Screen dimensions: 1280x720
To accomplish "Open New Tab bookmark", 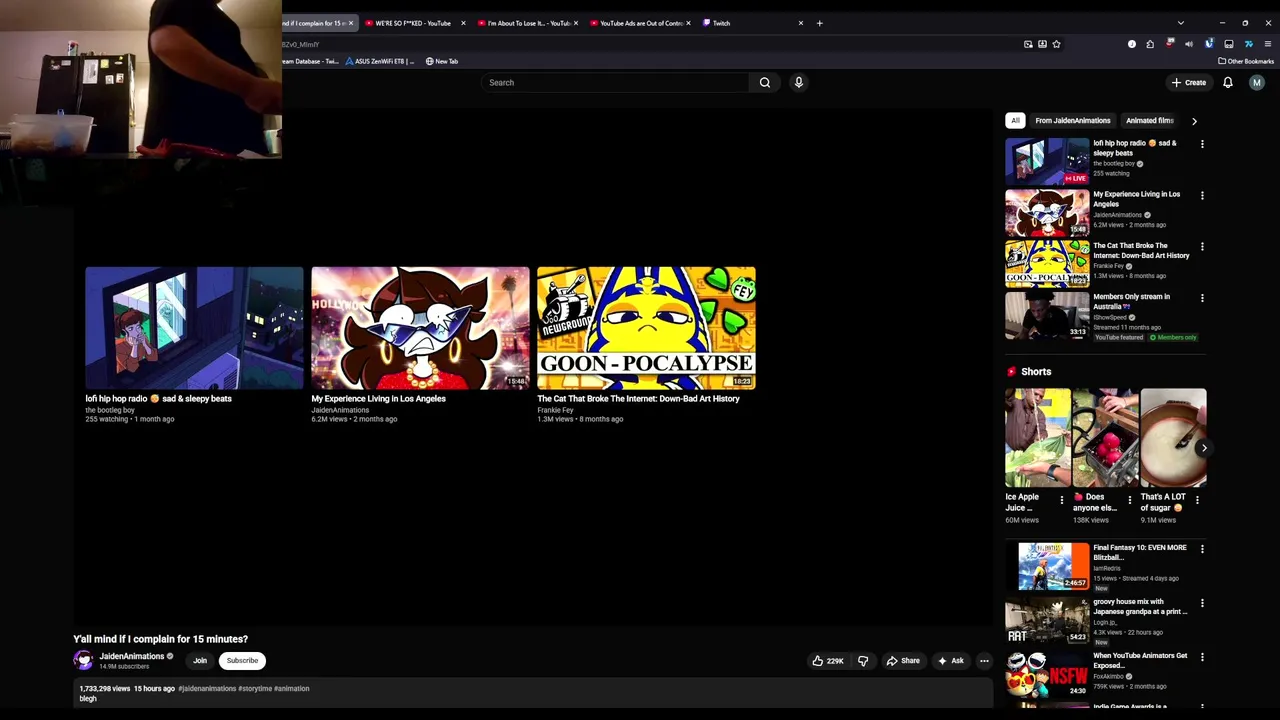I will click(442, 61).
